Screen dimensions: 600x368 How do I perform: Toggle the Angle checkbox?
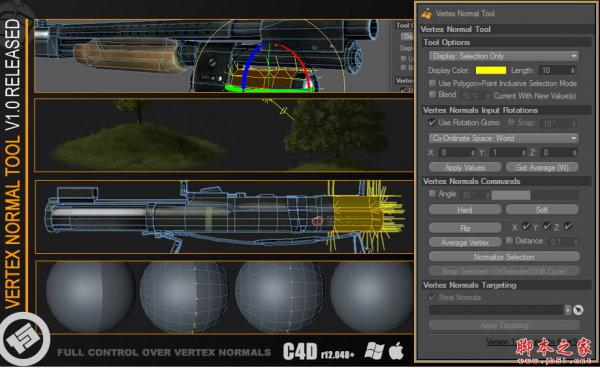[x=432, y=194]
